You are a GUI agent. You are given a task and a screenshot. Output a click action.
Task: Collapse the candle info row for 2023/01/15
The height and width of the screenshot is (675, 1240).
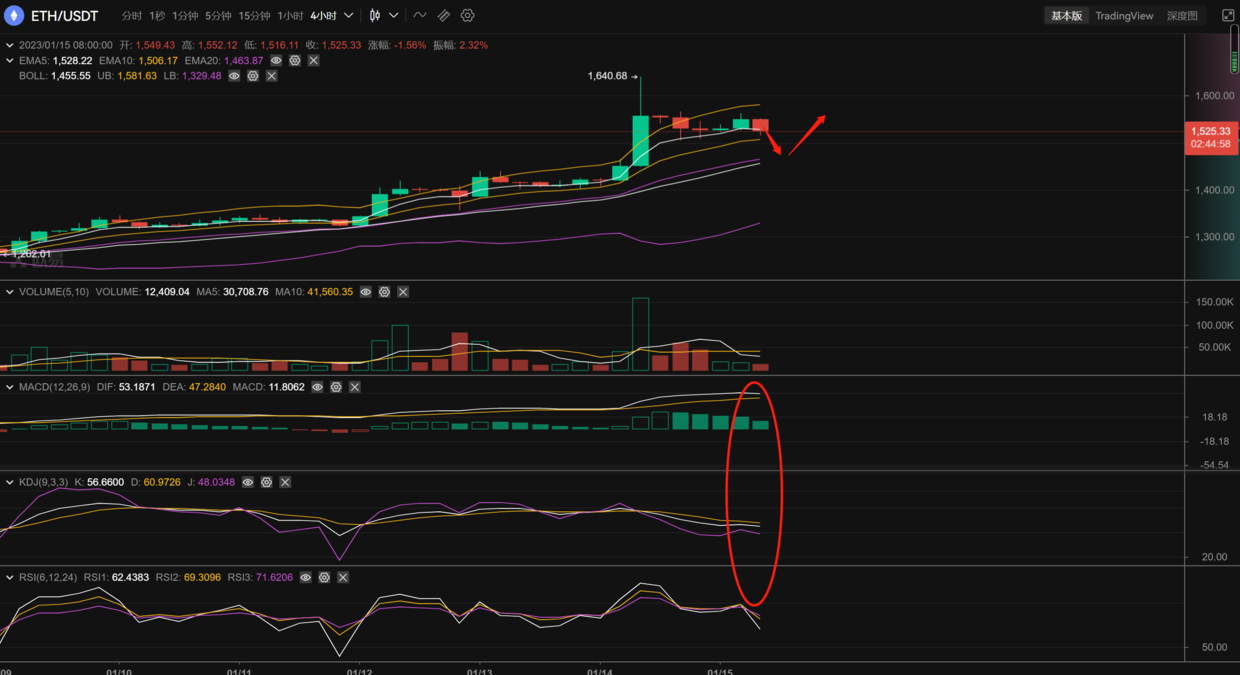point(10,45)
